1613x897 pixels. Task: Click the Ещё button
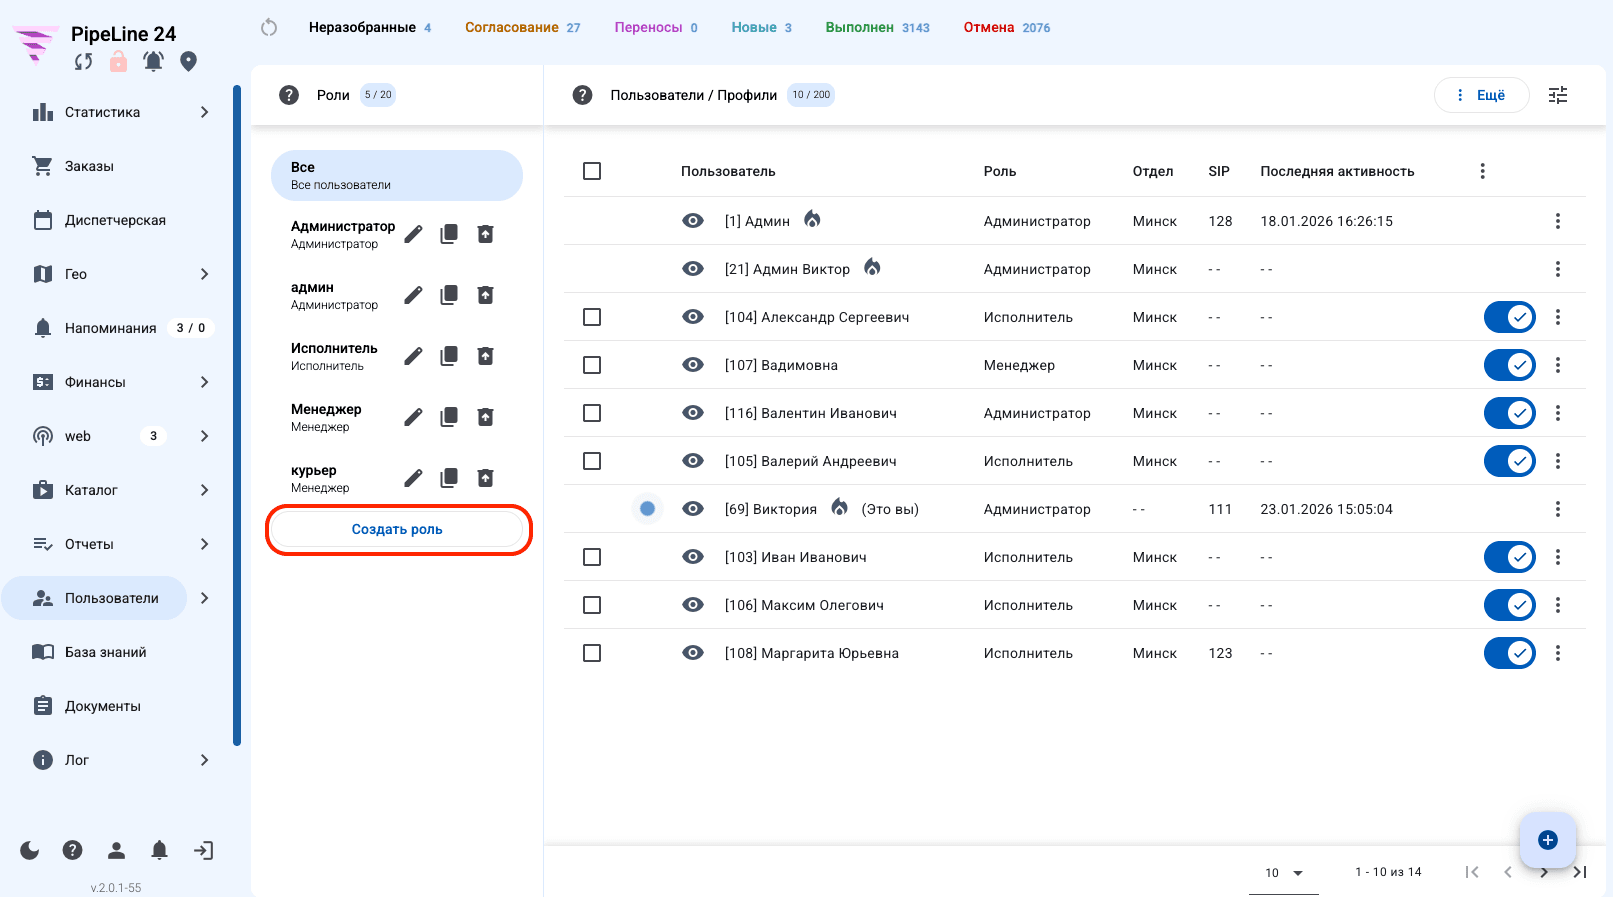[1481, 95]
